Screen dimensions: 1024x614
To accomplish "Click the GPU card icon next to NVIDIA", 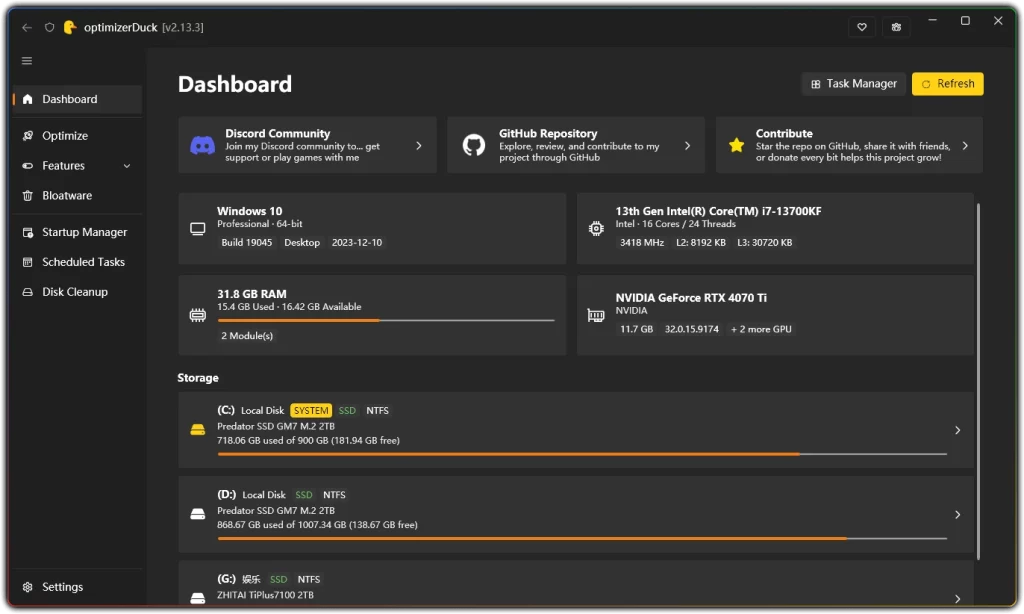I will click(x=596, y=315).
